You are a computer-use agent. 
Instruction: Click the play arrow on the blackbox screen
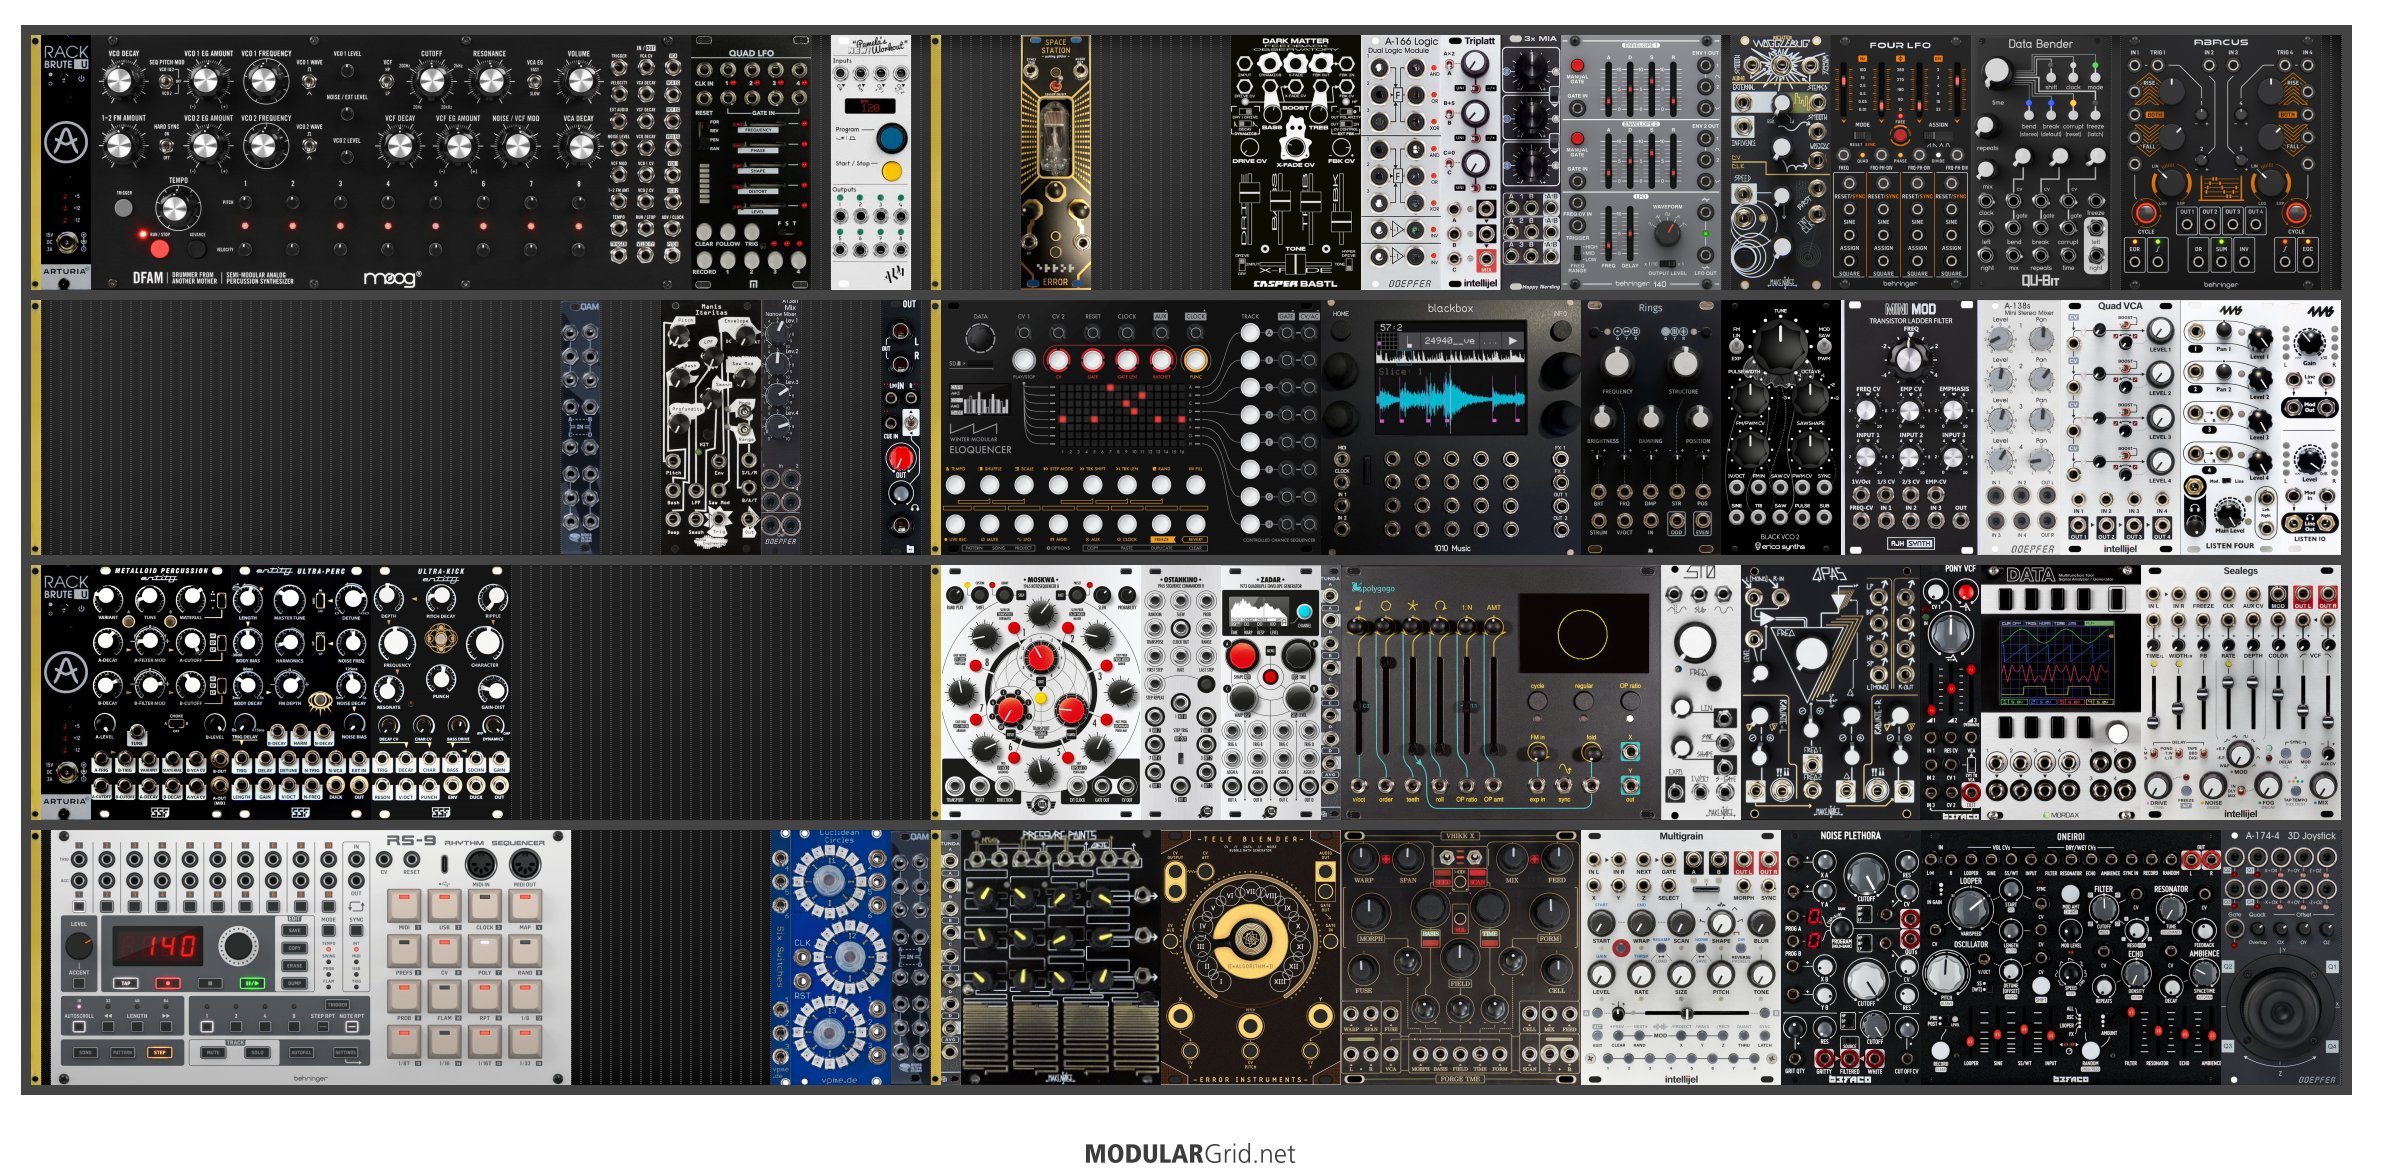click(x=1512, y=341)
